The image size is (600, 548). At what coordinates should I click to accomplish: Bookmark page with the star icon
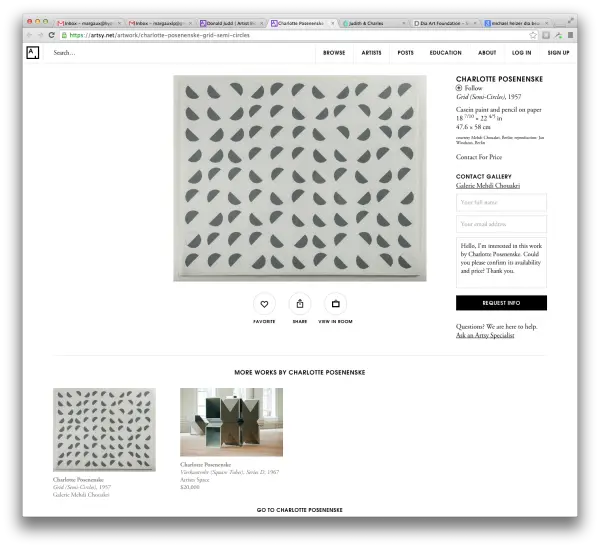point(533,35)
